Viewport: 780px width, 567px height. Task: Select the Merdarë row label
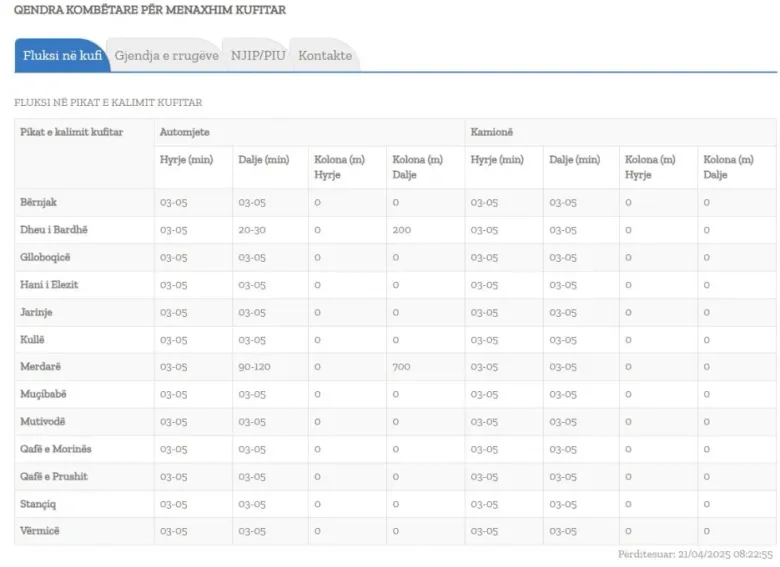[40, 367]
